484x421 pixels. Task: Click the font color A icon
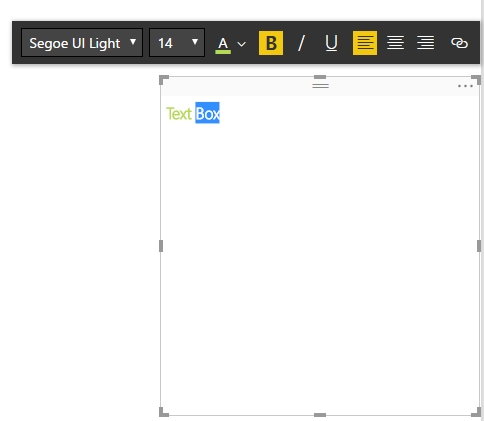point(223,45)
